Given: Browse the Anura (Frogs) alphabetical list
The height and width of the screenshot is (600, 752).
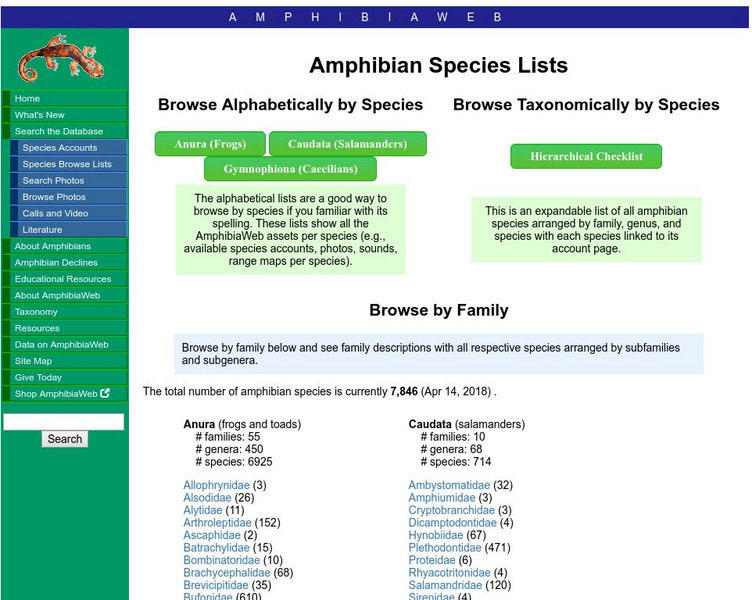Looking at the screenshot, I should click(x=210, y=144).
